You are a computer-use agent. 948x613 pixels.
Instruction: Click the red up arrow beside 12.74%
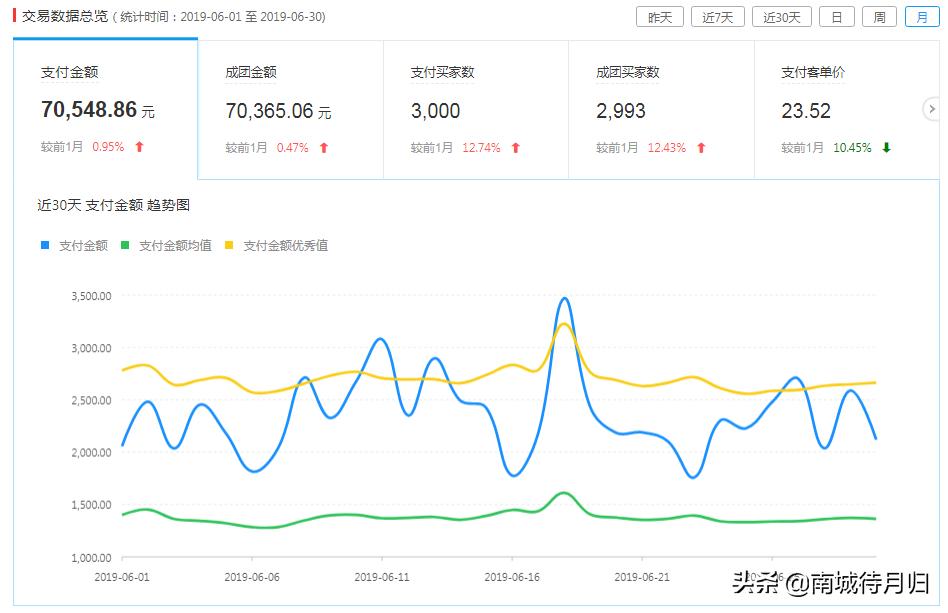514,146
